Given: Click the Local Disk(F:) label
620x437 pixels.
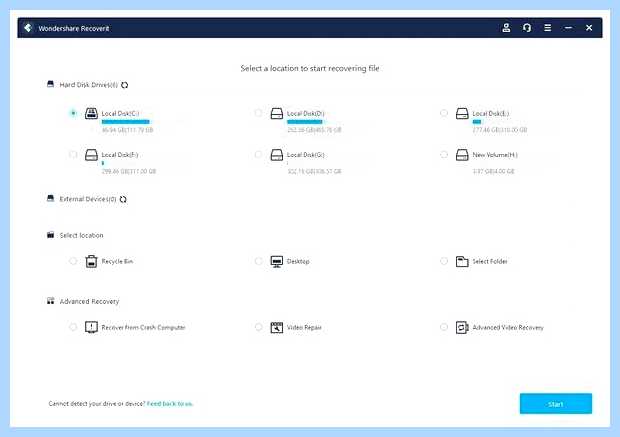Looking at the screenshot, I should pos(120,155).
